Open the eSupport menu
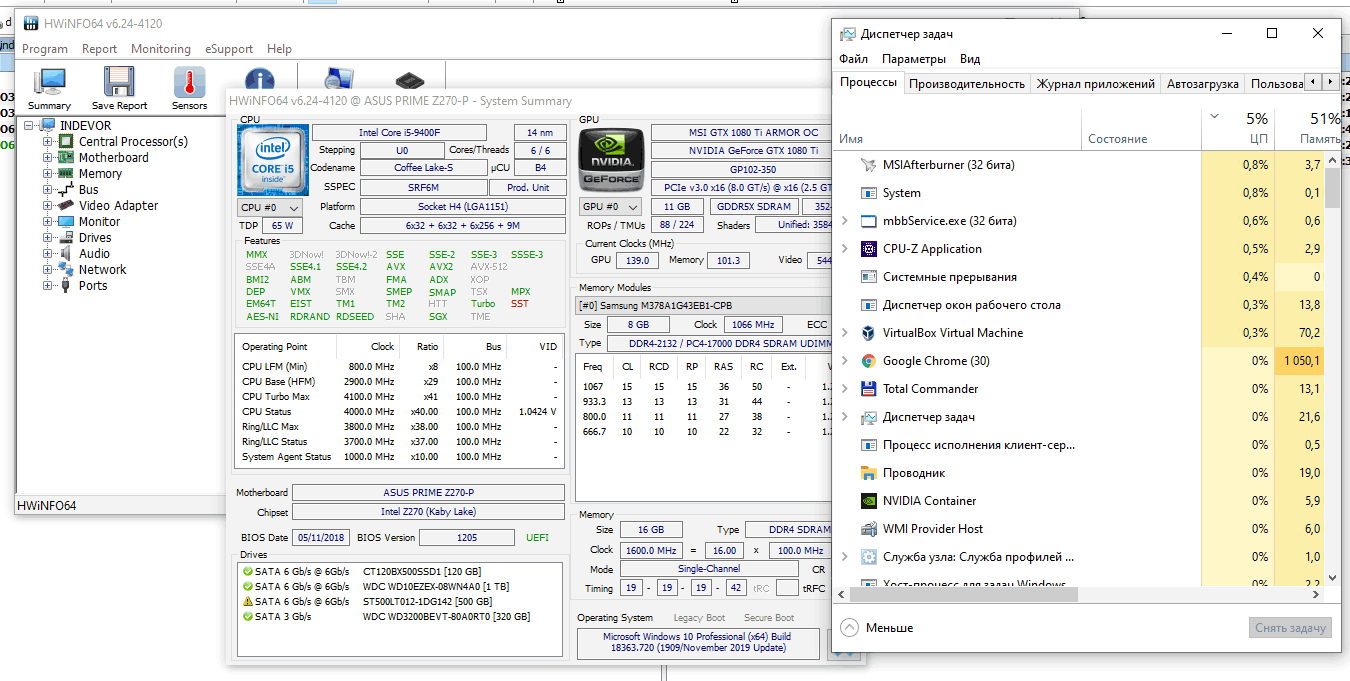1350x681 pixels. tap(229, 49)
